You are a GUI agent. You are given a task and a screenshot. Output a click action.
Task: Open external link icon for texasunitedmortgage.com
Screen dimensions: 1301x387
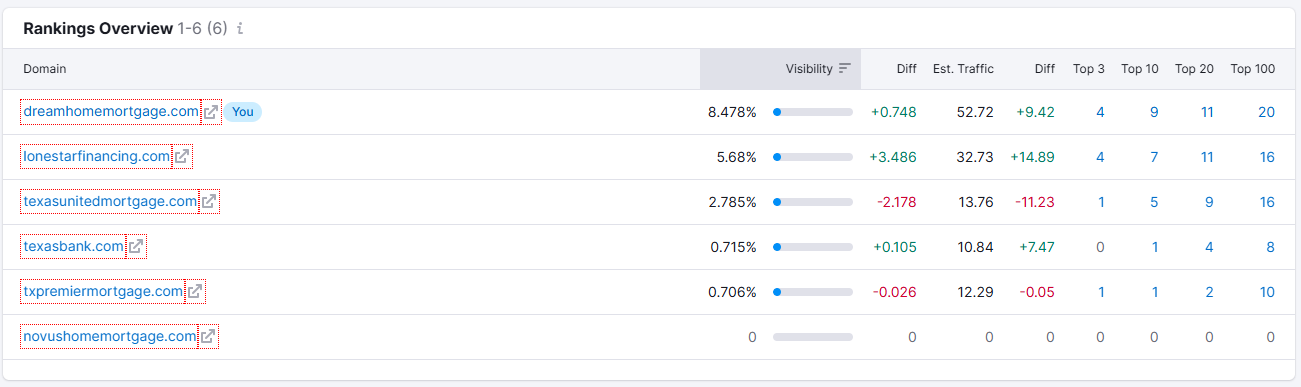[x=209, y=202]
